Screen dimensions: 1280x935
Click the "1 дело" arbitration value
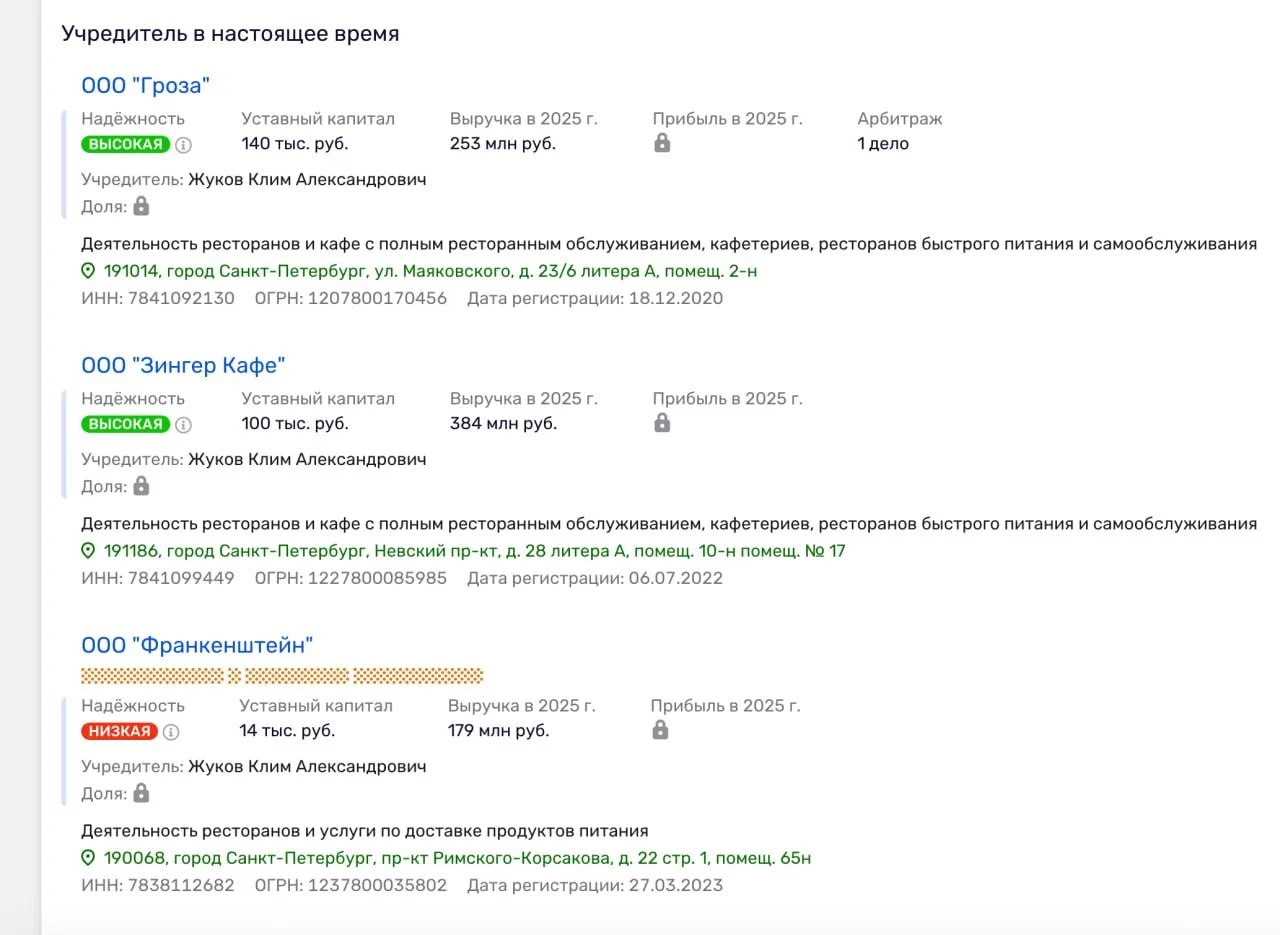pyautogui.click(x=883, y=143)
